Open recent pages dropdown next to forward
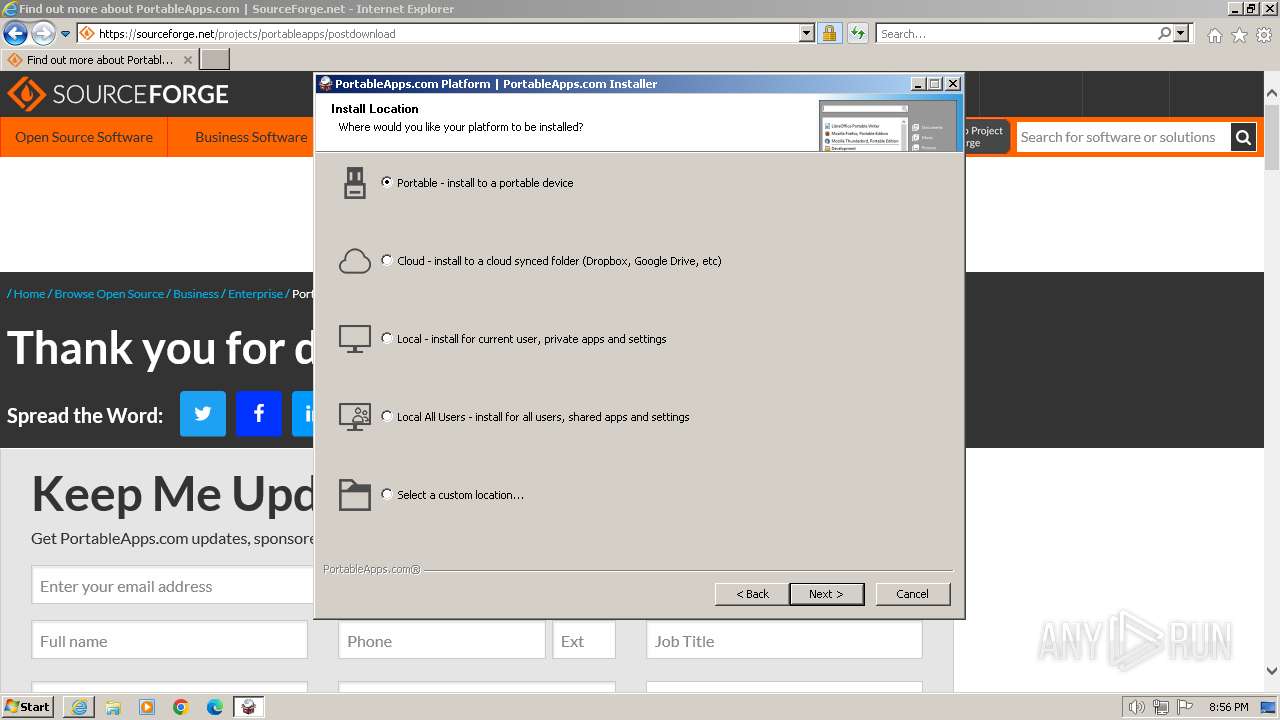The width and height of the screenshot is (1280, 720). pyautogui.click(x=66, y=34)
